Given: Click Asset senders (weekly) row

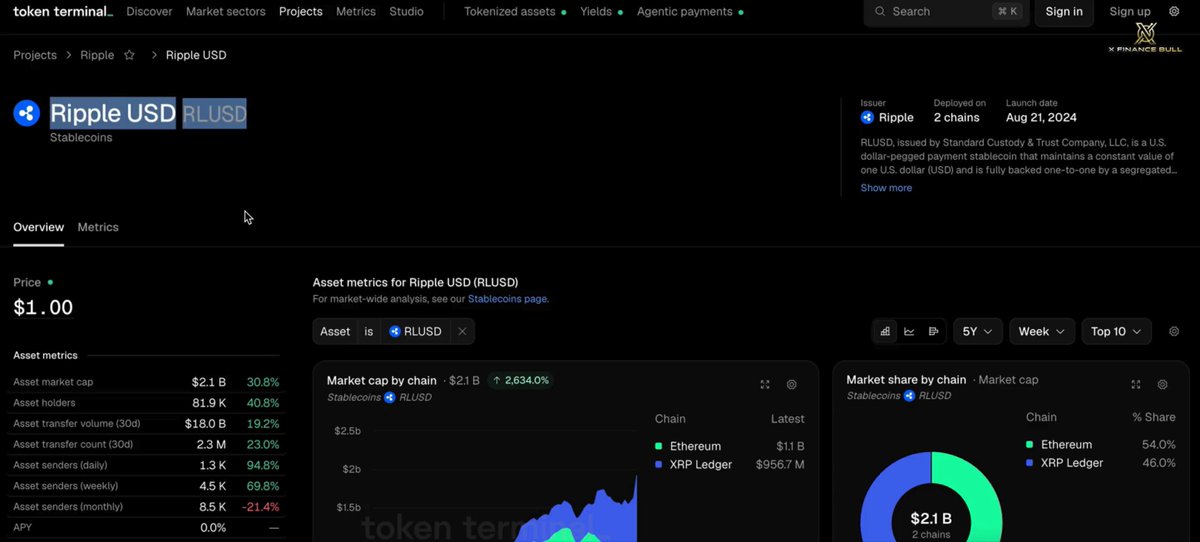Looking at the screenshot, I should [146, 486].
